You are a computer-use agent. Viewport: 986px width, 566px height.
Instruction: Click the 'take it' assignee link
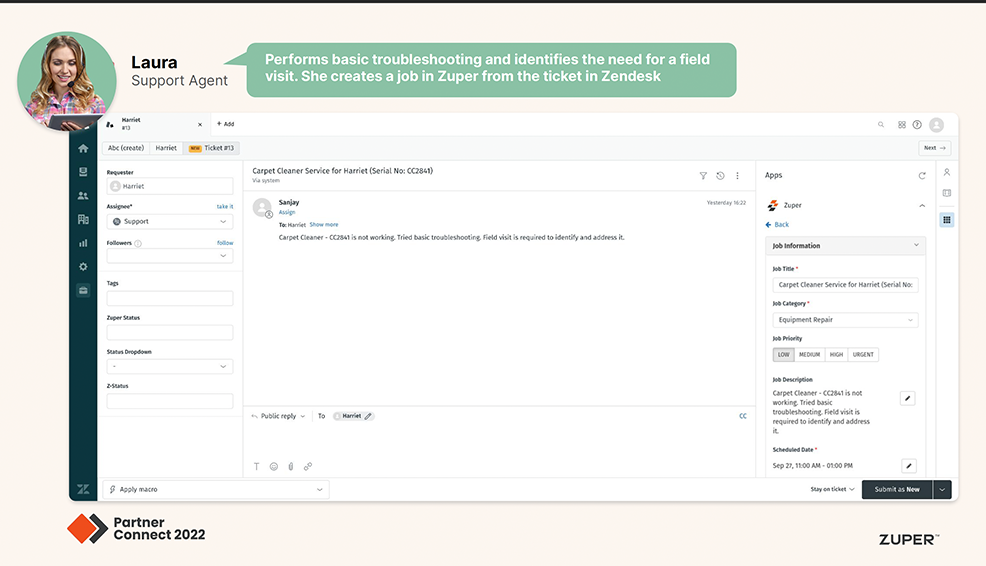tap(225, 206)
